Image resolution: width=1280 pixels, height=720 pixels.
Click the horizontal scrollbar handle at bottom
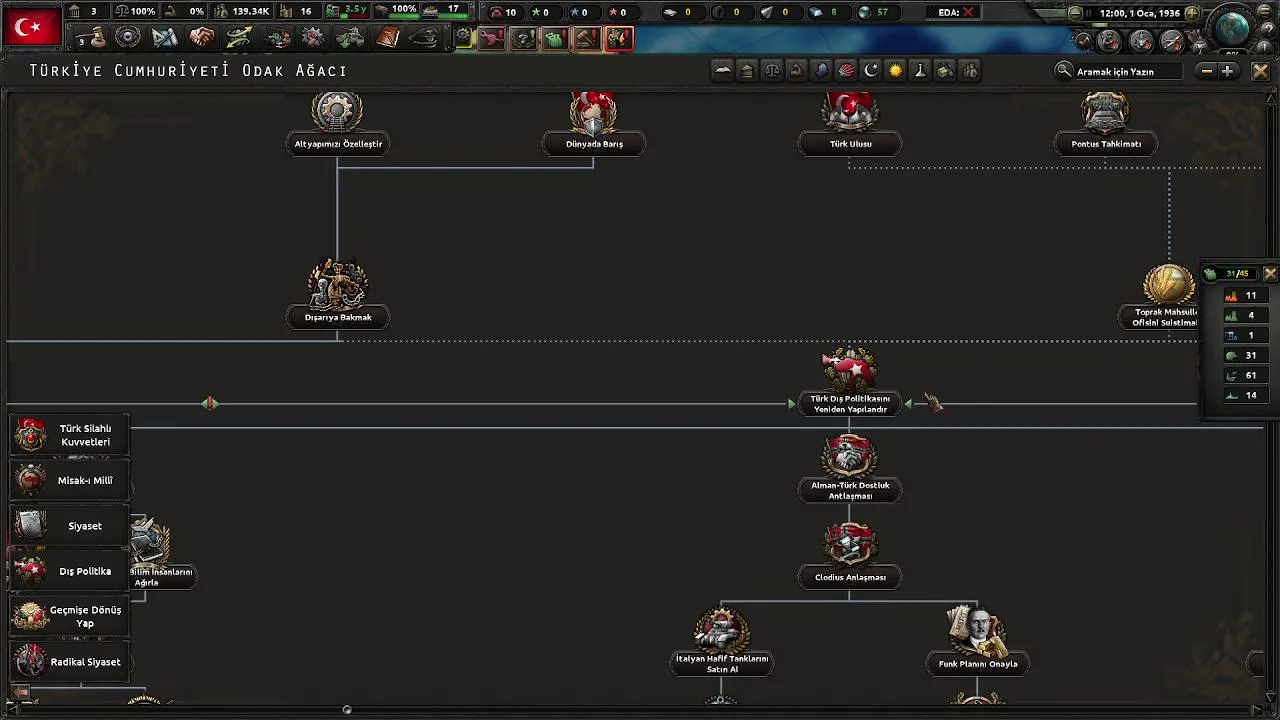point(347,710)
